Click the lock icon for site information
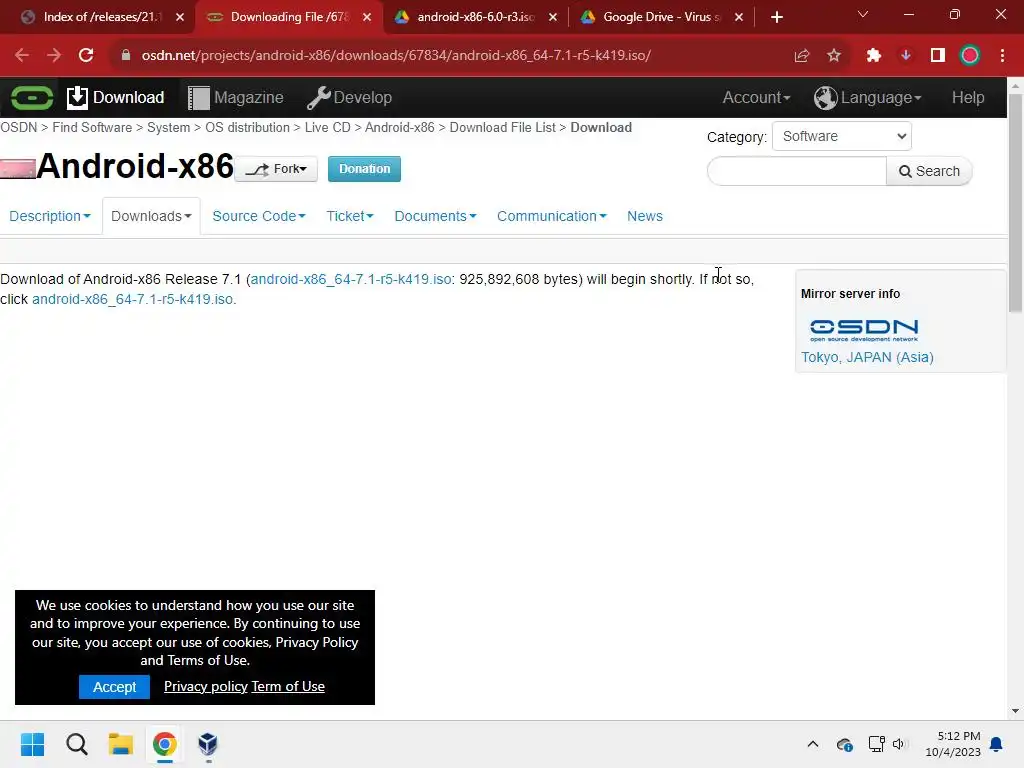1024x768 pixels. [x=126, y=56]
